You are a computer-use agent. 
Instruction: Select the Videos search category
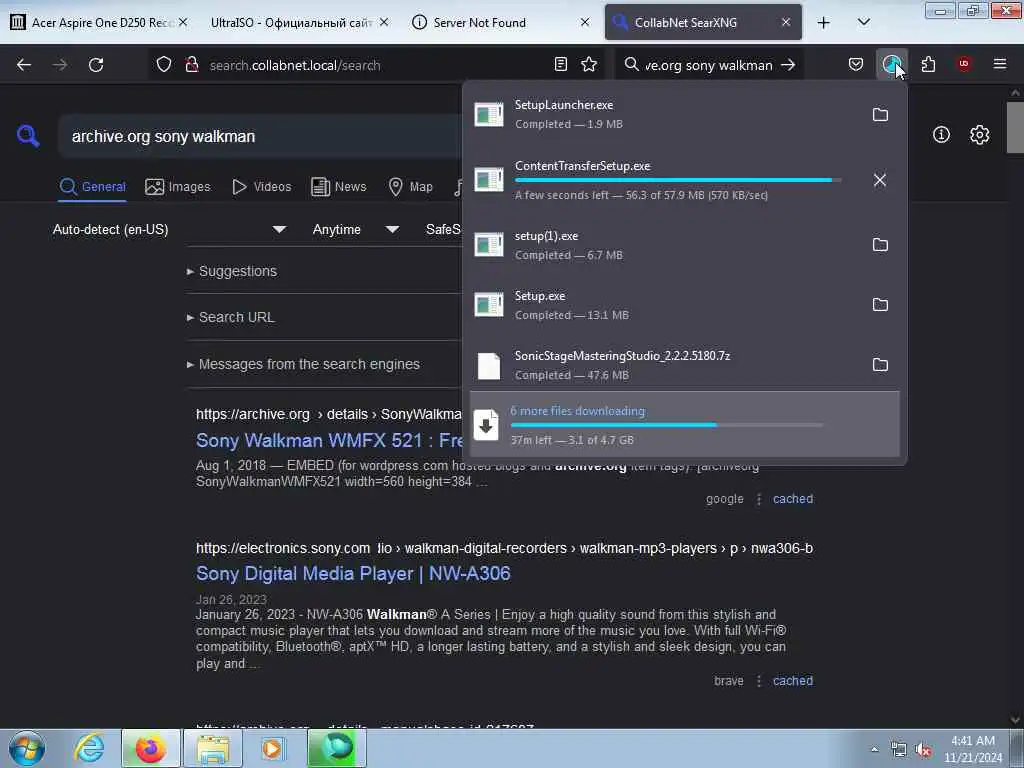[262, 187]
